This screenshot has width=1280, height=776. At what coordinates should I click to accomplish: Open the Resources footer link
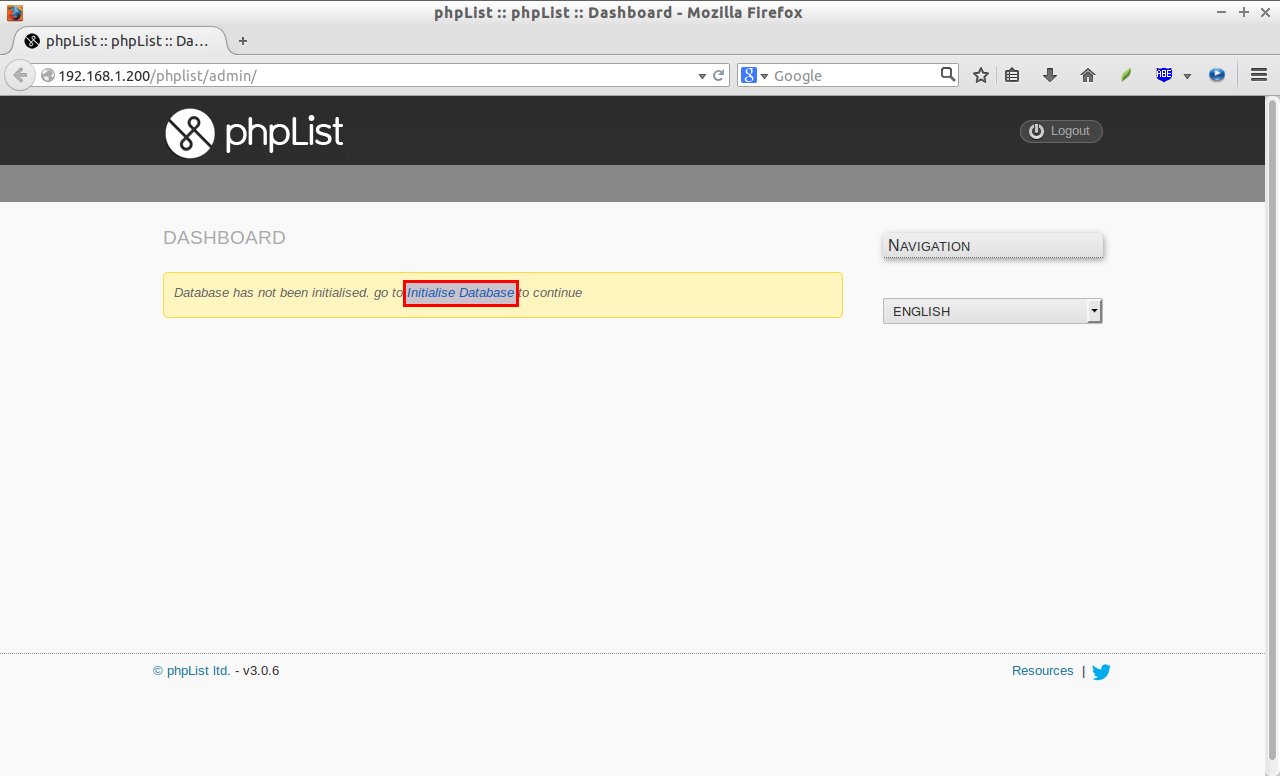(1042, 671)
